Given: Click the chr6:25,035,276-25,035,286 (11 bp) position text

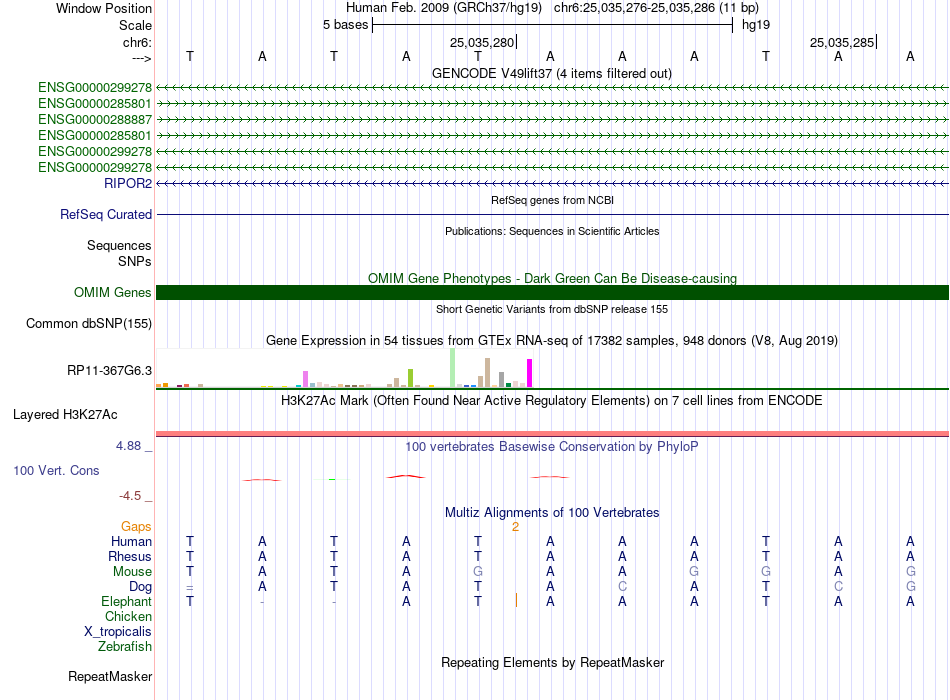Looking at the screenshot, I should point(656,8).
